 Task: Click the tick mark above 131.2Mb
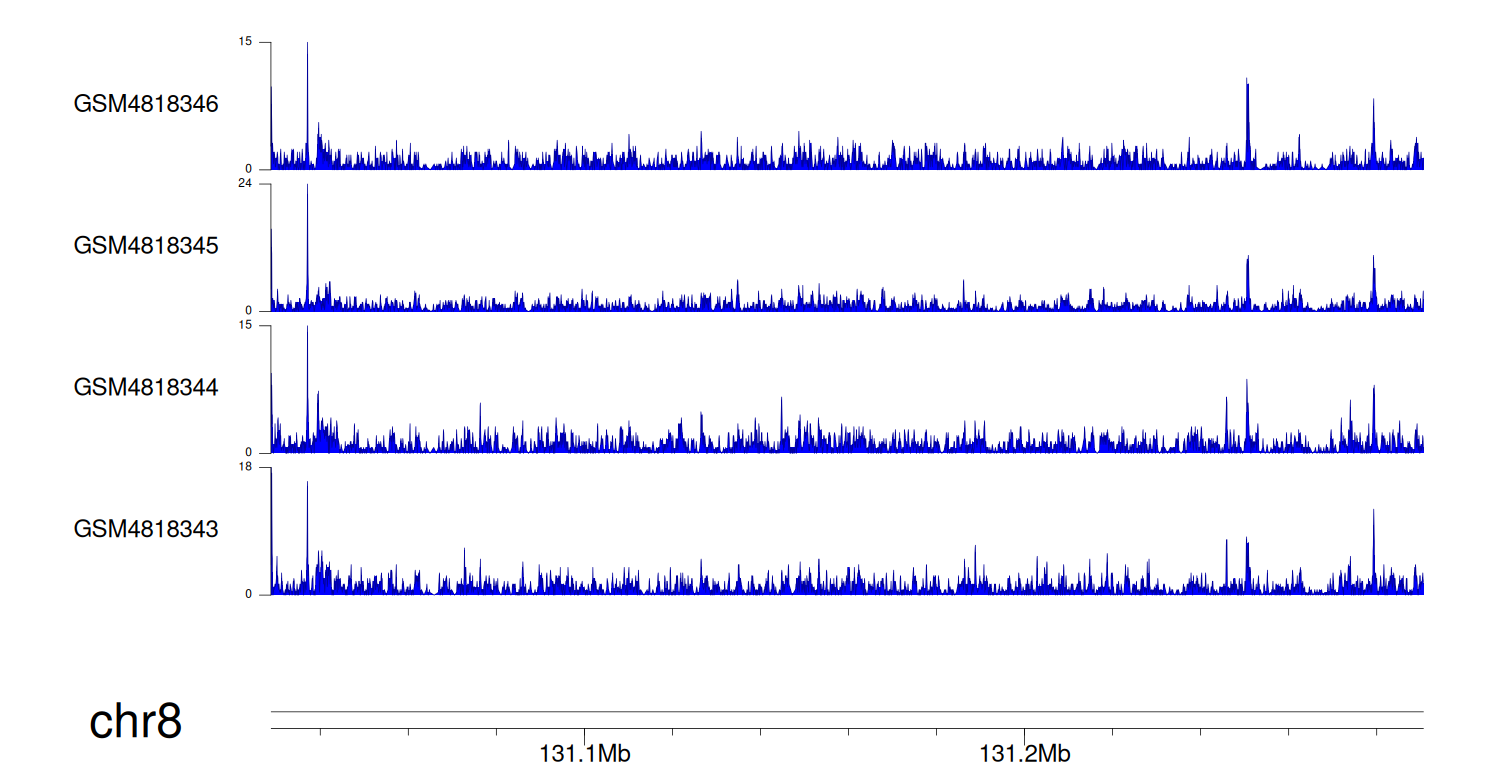[x=1025, y=733]
